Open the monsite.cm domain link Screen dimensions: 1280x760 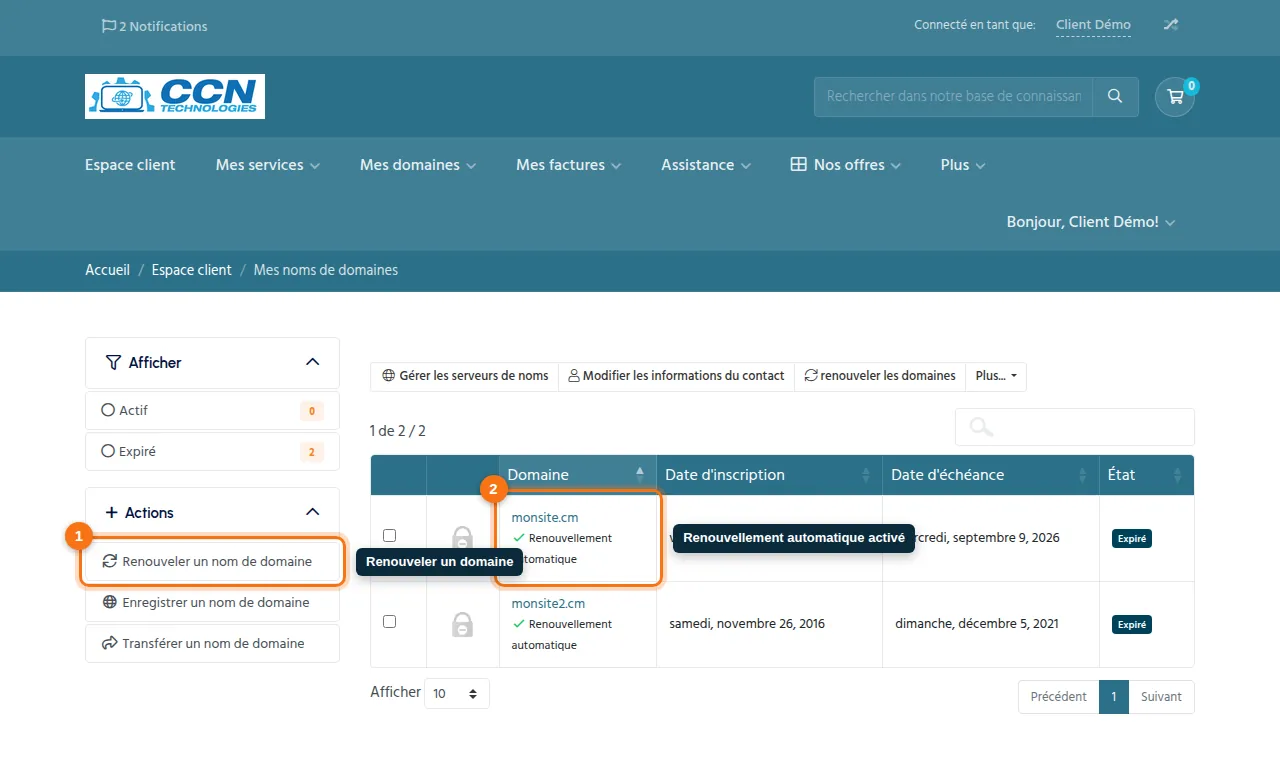coord(545,518)
